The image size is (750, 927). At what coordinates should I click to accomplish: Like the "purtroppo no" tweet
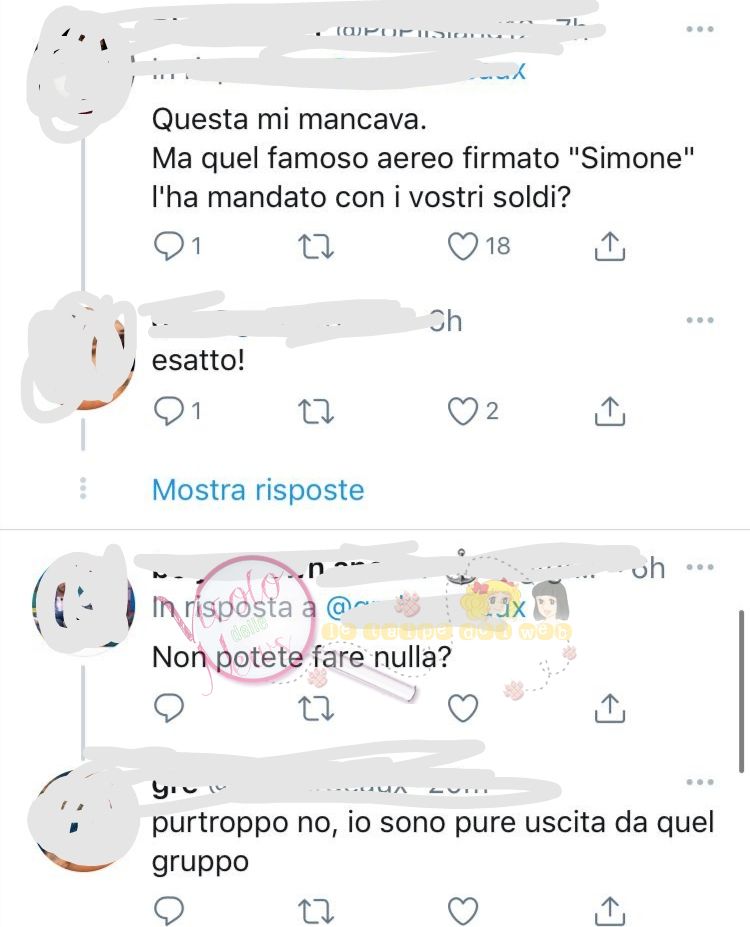(x=462, y=910)
